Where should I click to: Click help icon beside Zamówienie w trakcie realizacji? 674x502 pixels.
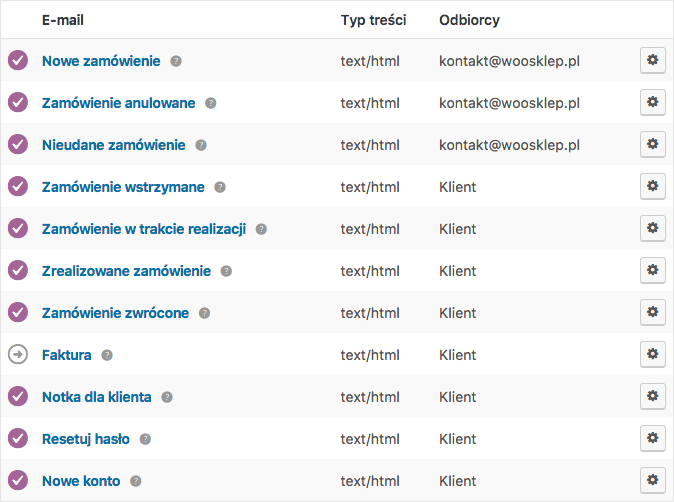click(261, 229)
